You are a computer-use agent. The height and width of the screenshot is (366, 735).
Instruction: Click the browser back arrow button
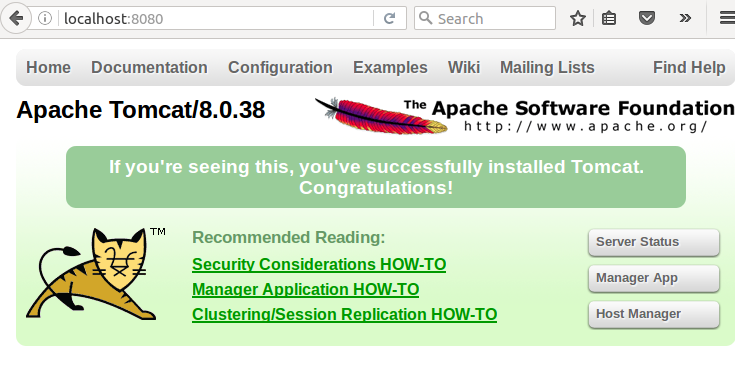(16, 18)
